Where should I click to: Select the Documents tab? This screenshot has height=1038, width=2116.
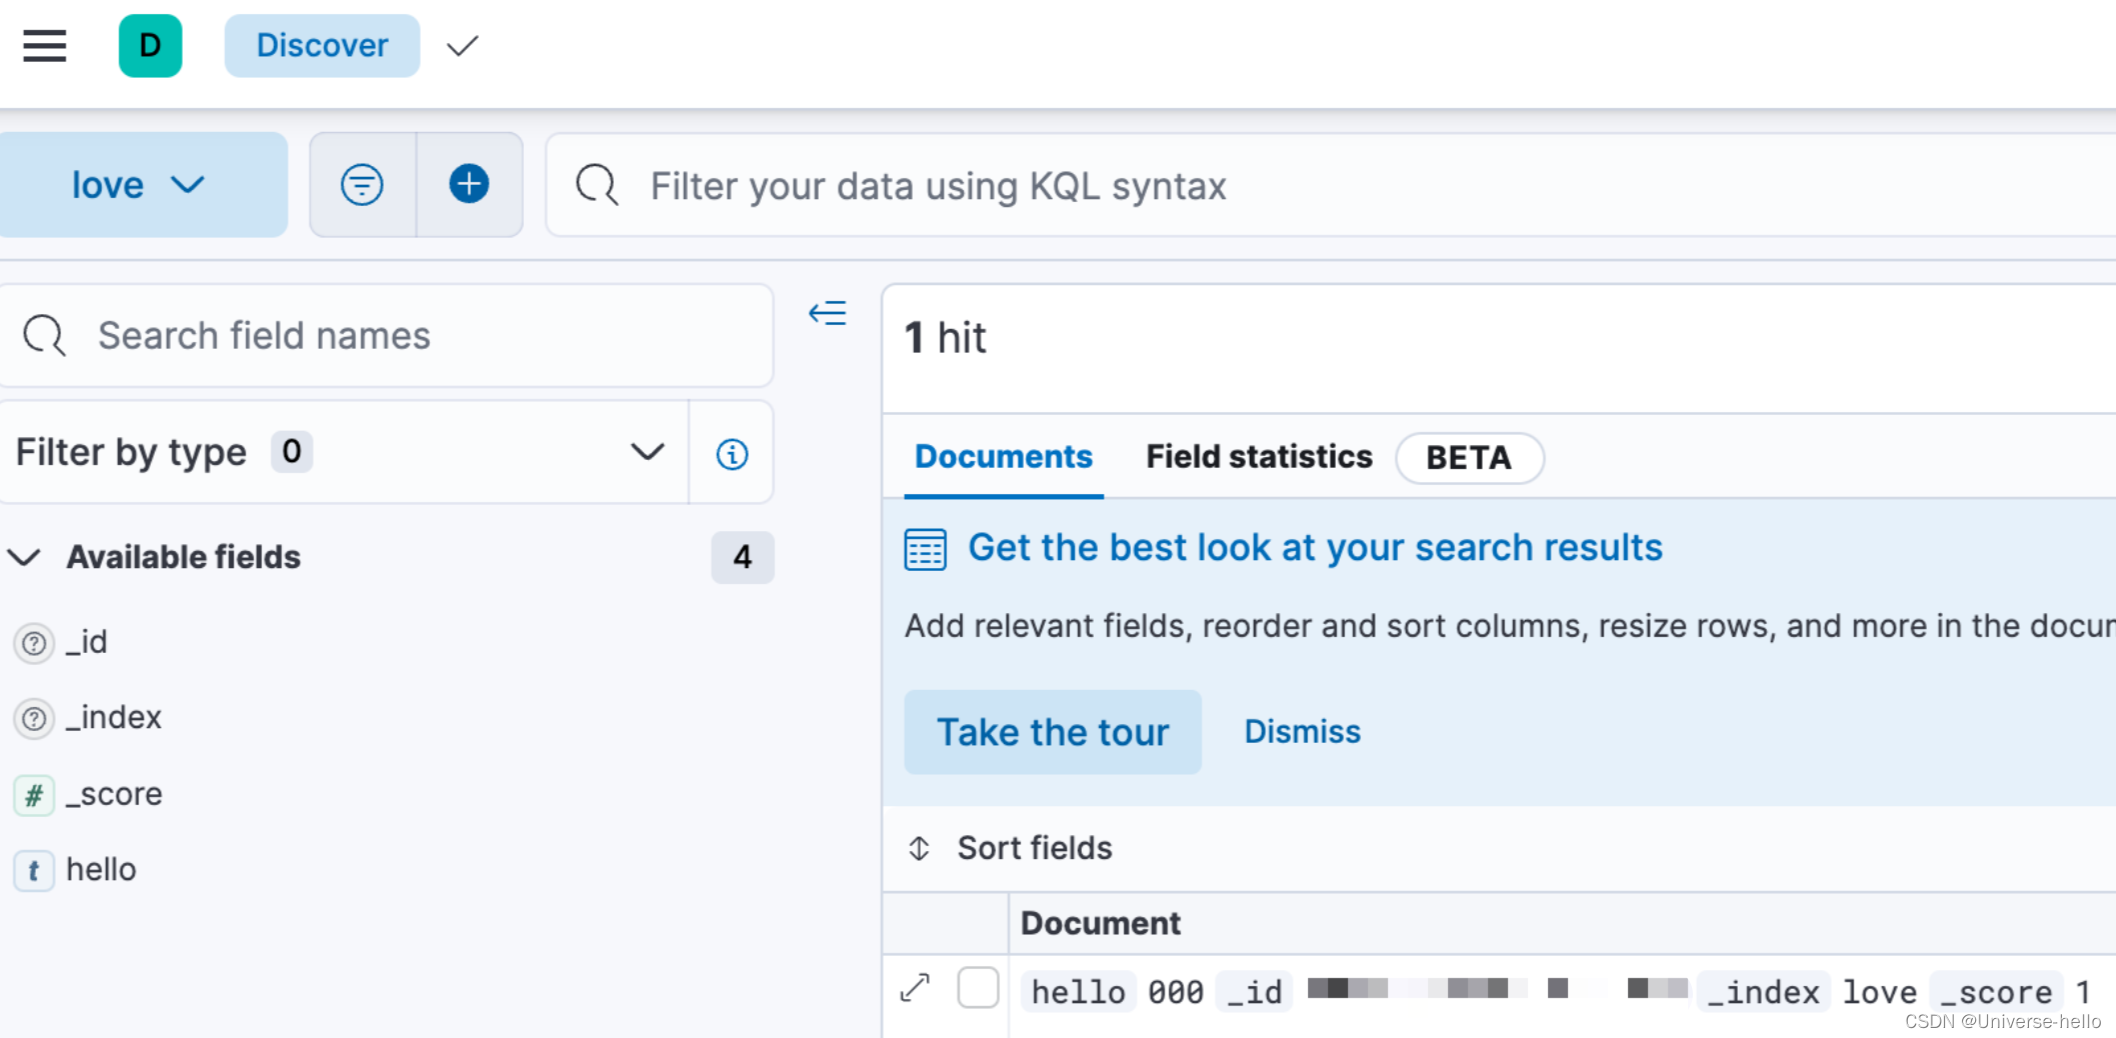coord(1003,457)
